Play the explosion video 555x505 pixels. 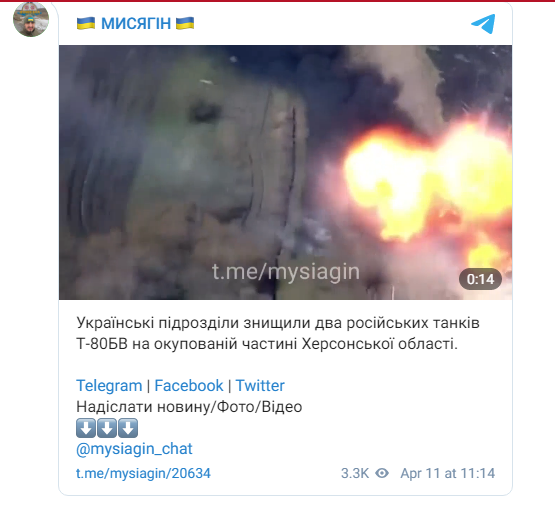click(x=285, y=172)
